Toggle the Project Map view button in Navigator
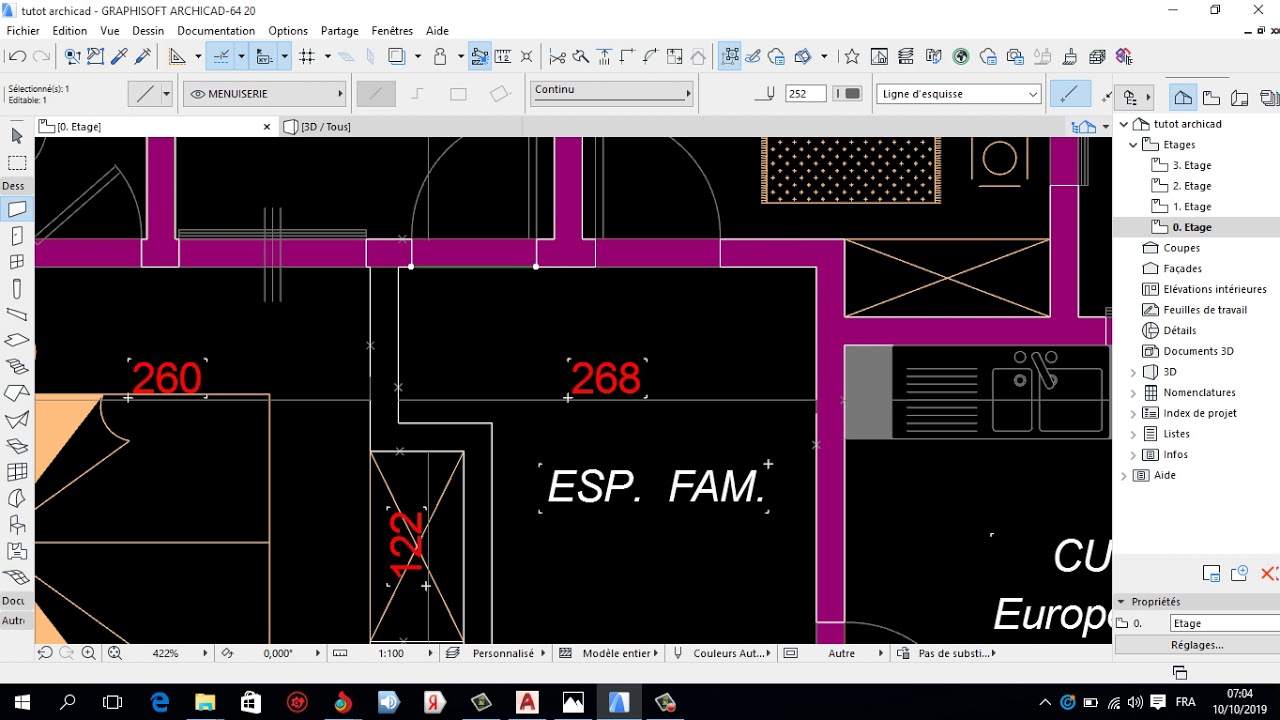Image resolution: width=1280 pixels, height=720 pixels. [x=1183, y=98]
